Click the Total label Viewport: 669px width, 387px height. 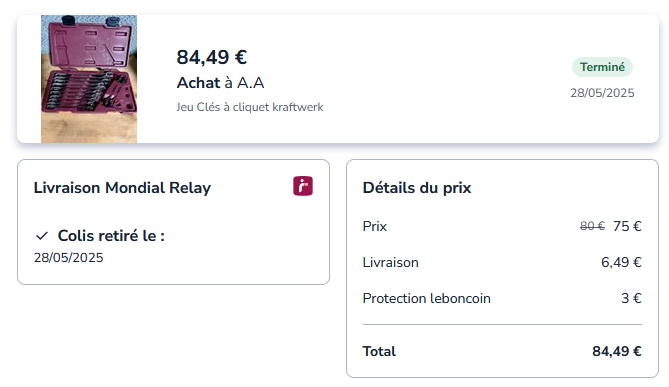[x=379, y=351]
